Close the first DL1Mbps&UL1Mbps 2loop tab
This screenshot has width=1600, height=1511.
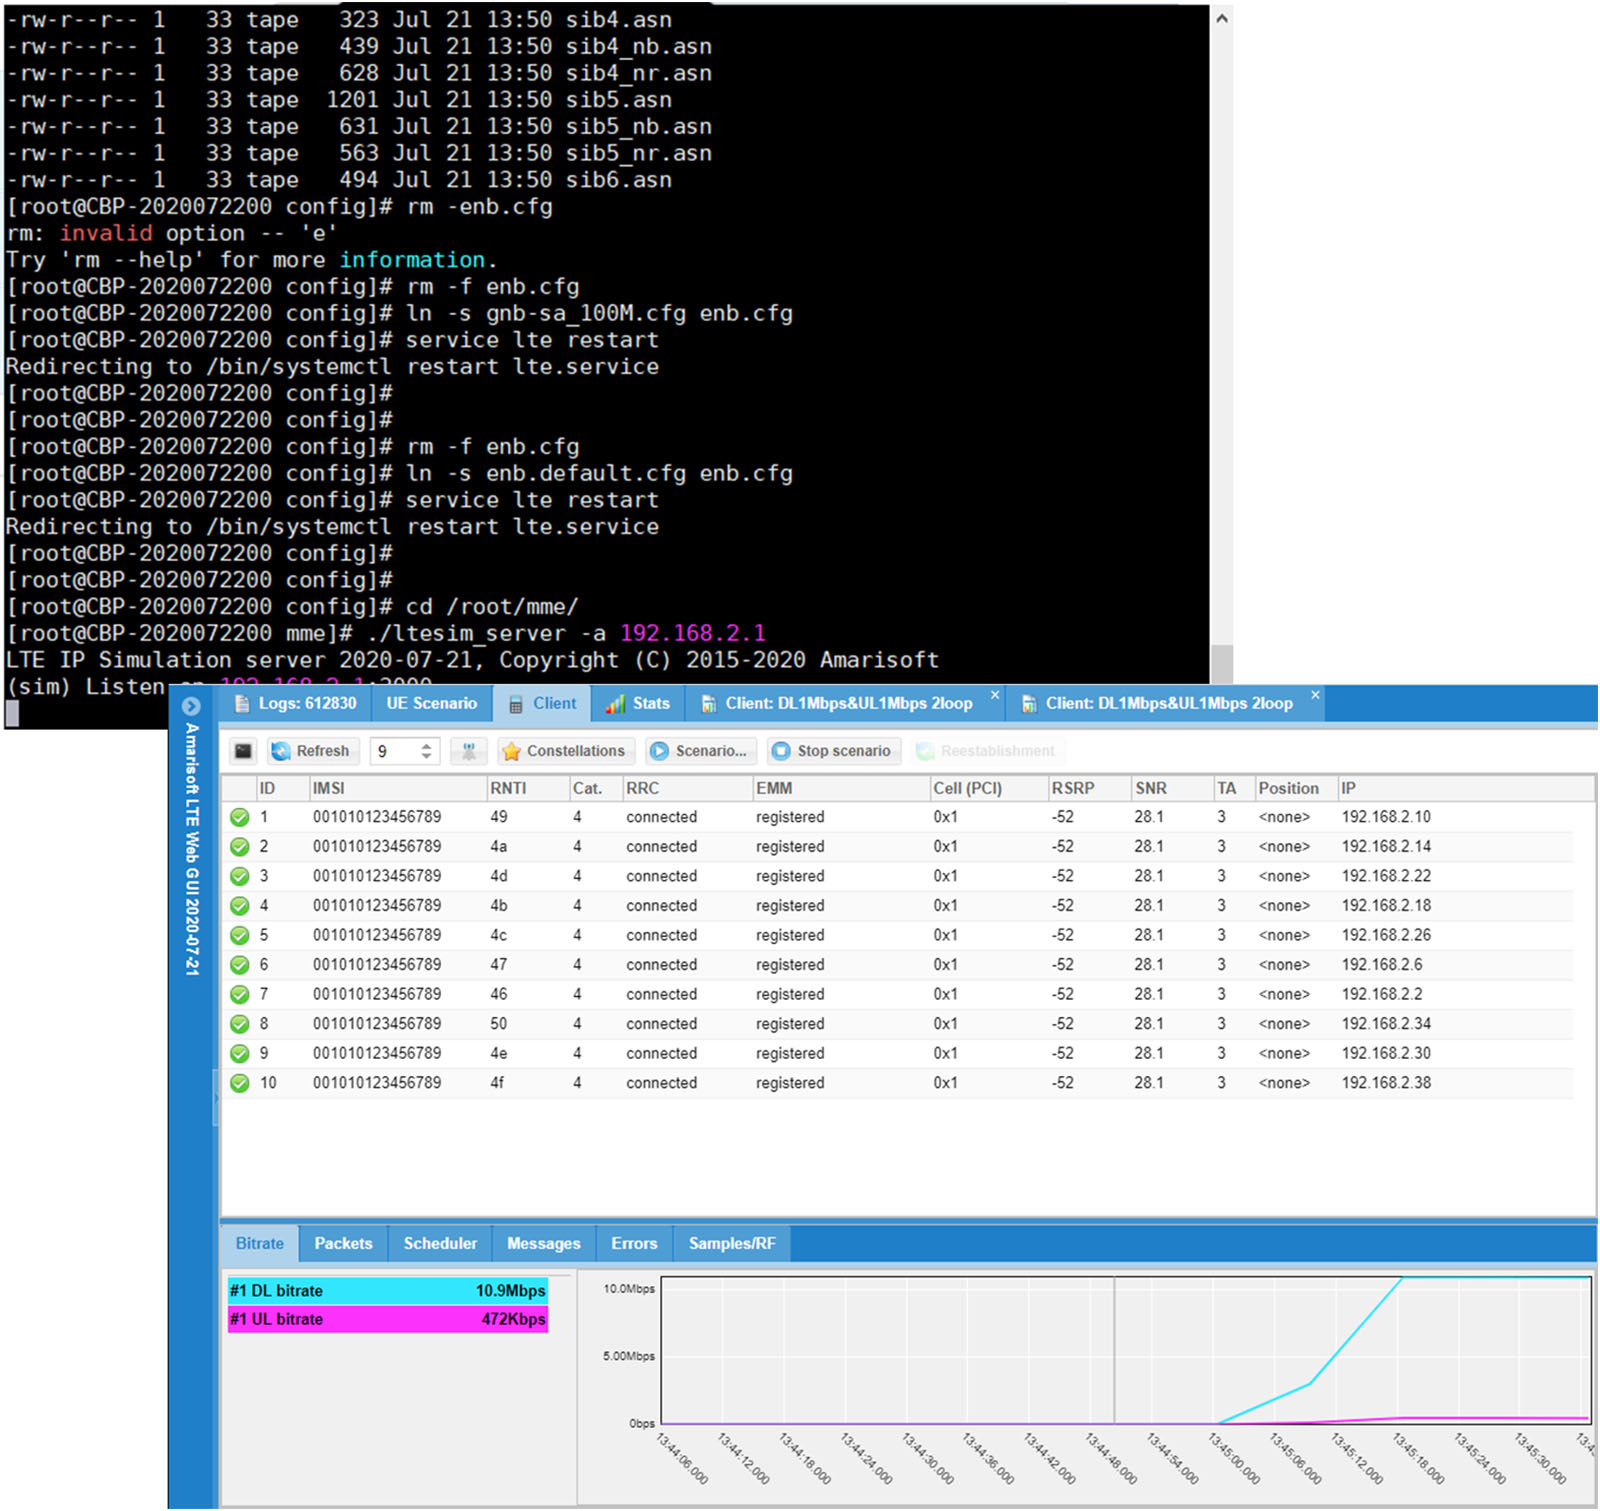pos(995,694)
